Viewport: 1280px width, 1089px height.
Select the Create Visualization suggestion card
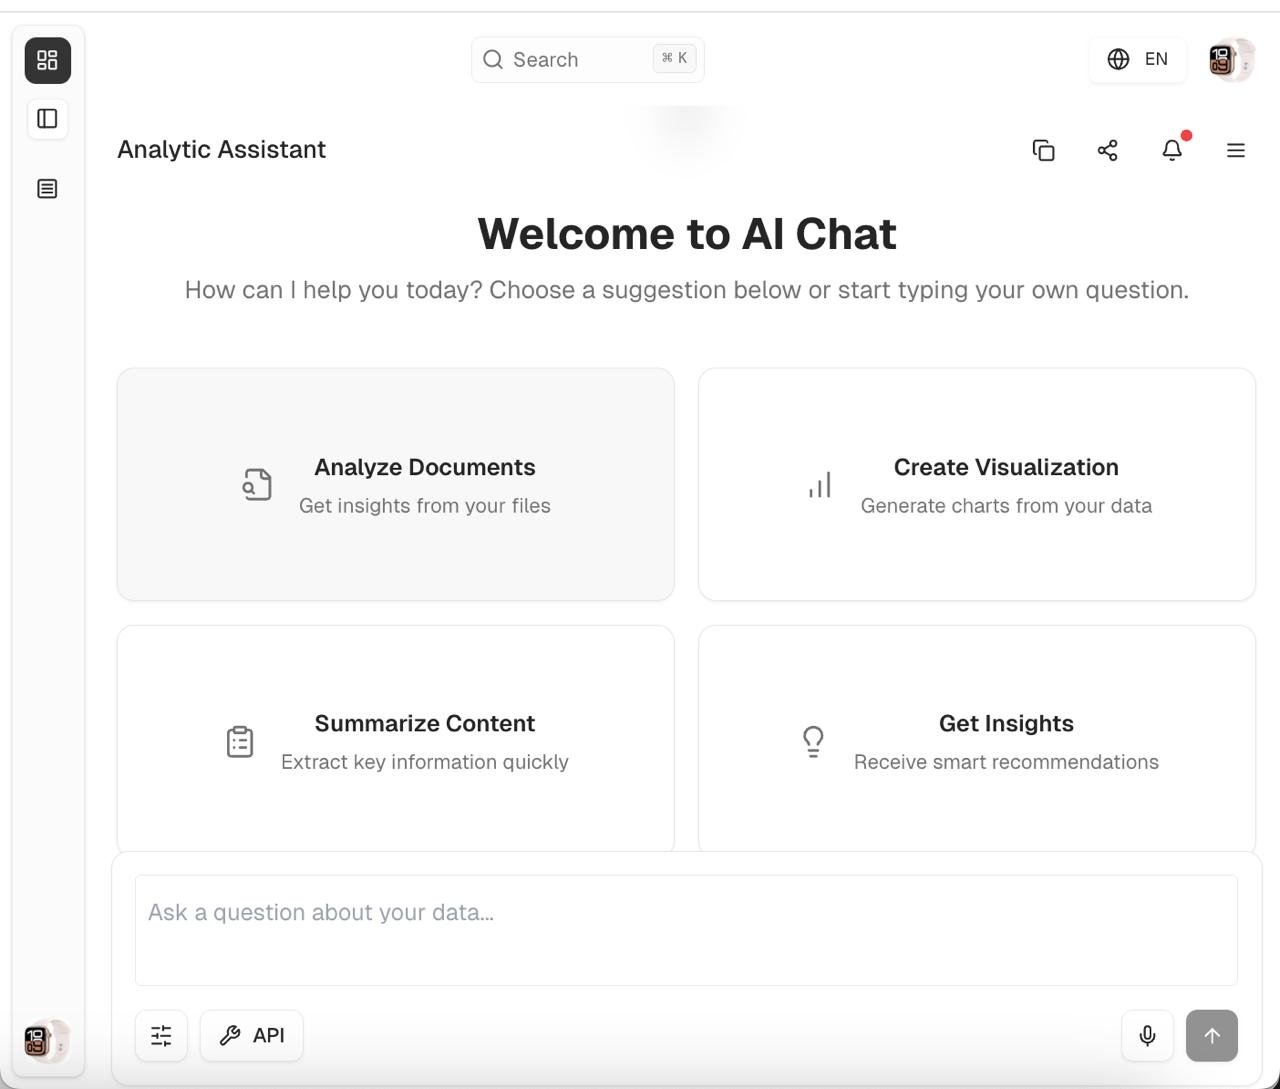click(976, 484)
